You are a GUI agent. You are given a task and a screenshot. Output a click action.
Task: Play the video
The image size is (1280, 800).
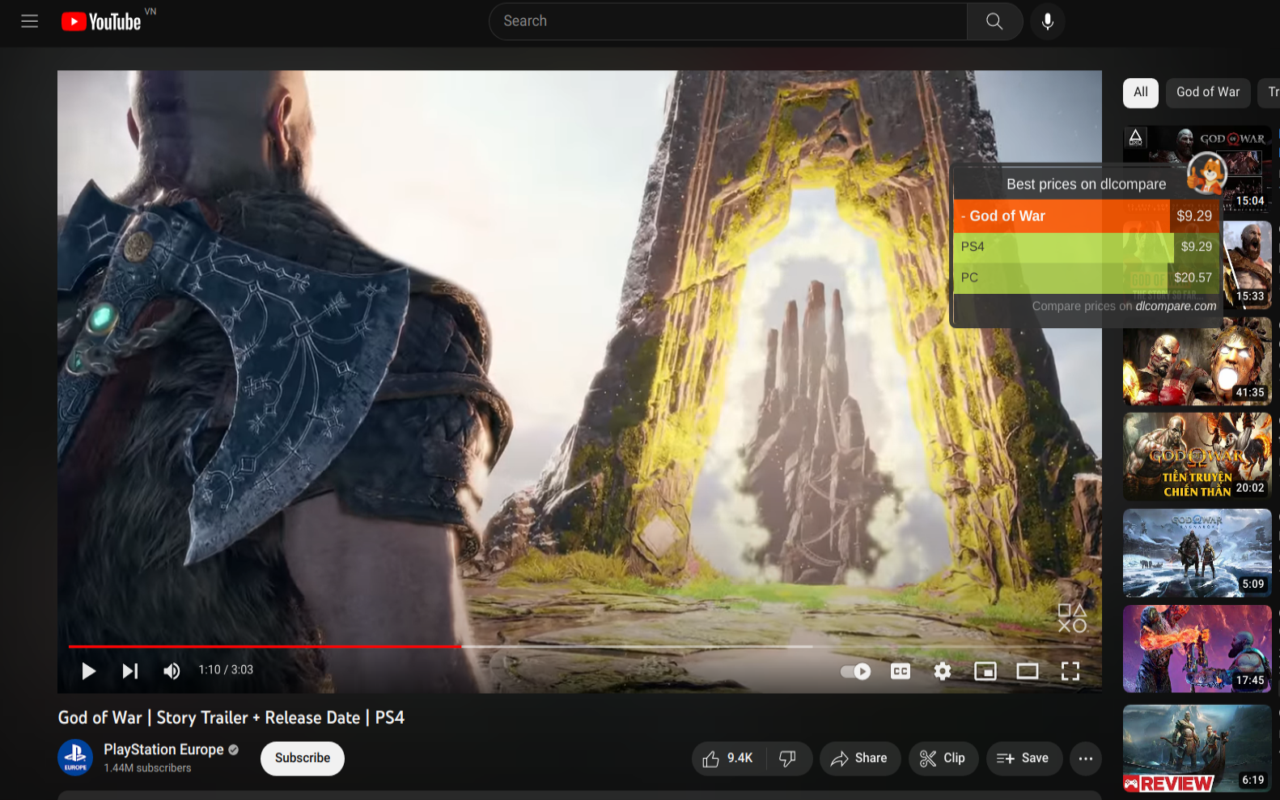pyautogui.click(x=88, y=671)
